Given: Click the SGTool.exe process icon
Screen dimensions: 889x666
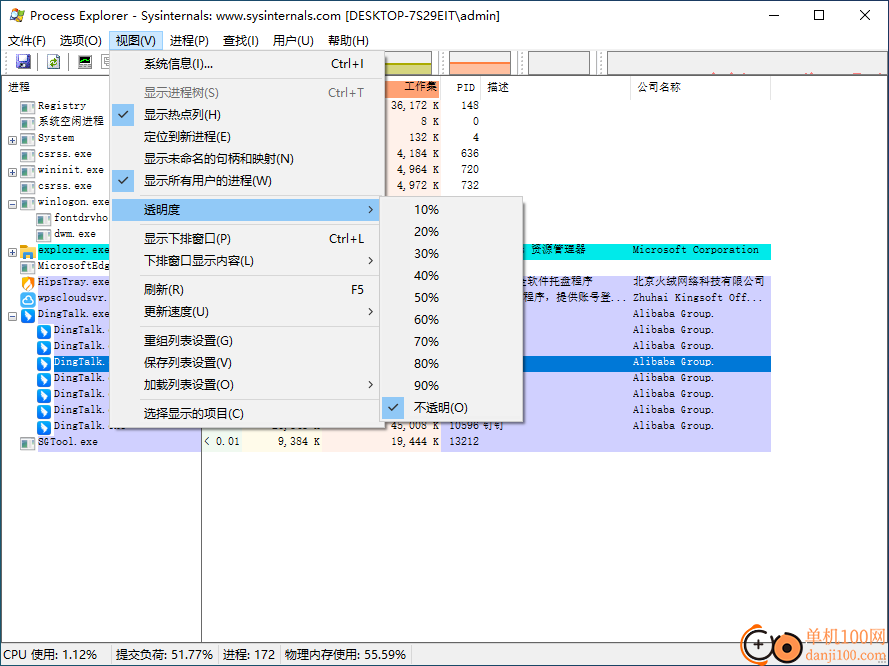Looking at the screenshot, I should click(27, 443).
